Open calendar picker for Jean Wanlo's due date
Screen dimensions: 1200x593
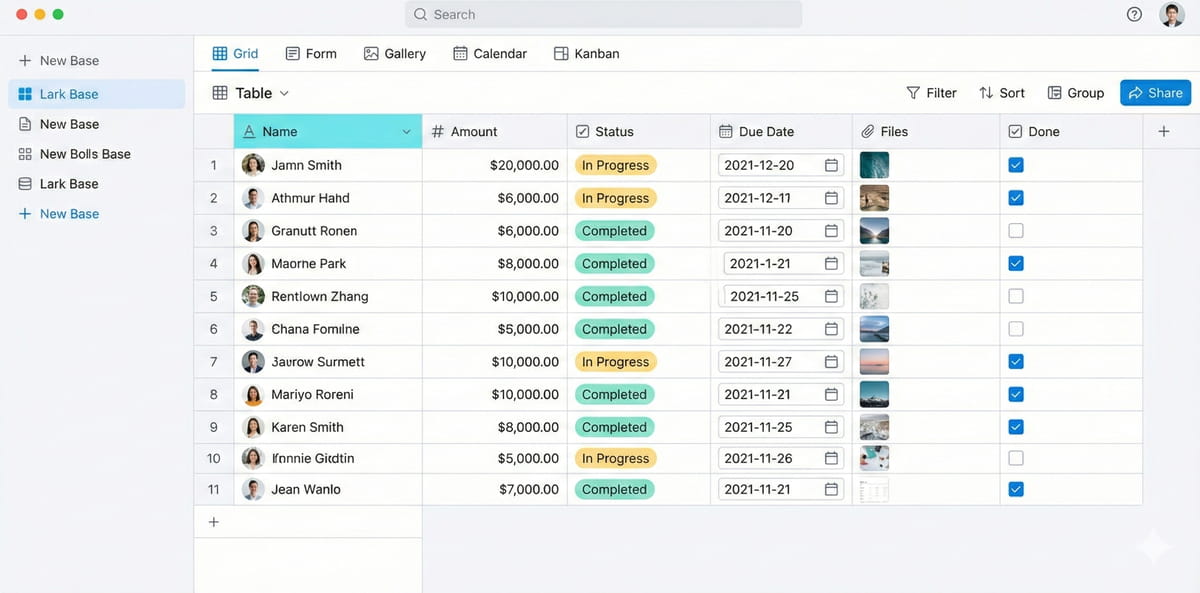831,490
